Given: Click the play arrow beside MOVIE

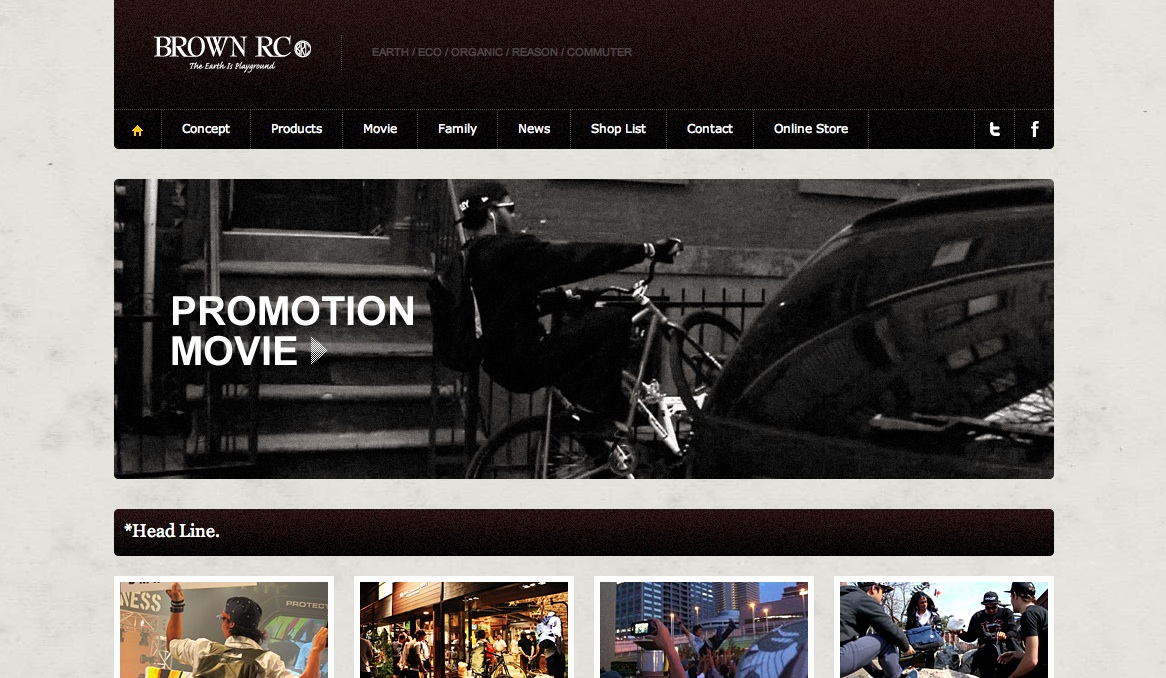Looking at the screenshot, I should (318, 351).
